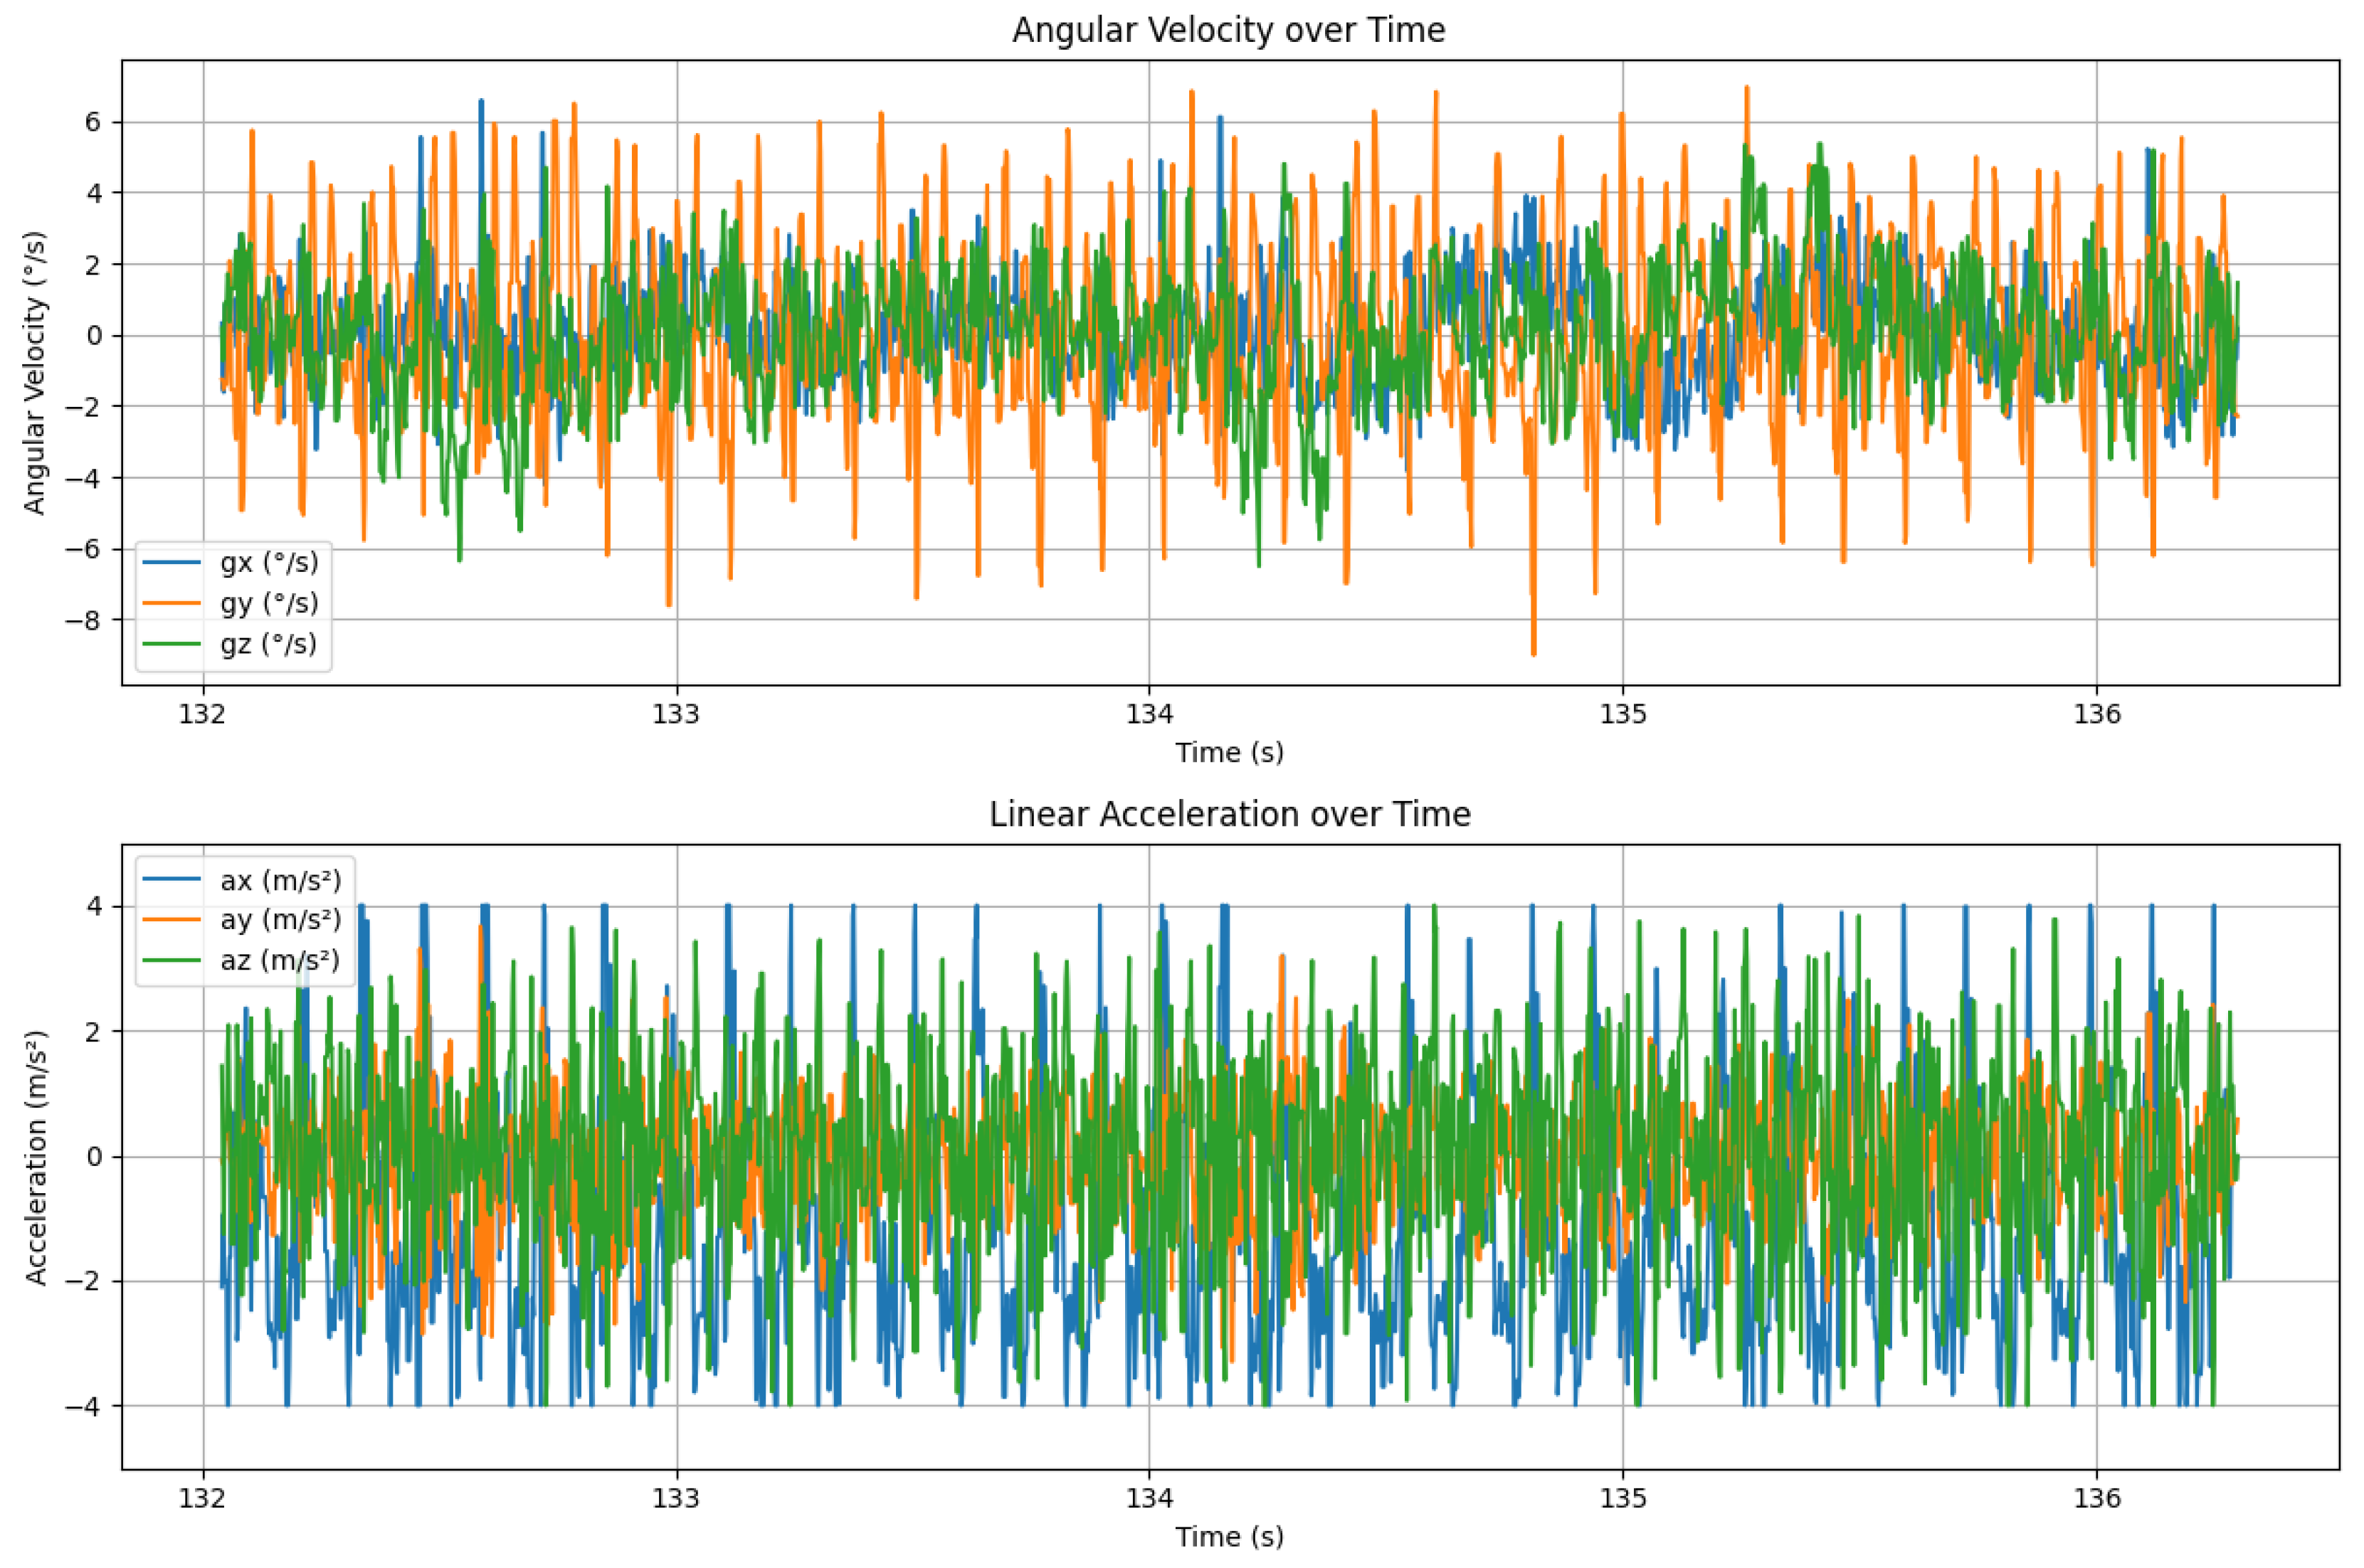Screen dimensions: 2364x1568
Task: Click the 'gy (°/s)' legend label
Action: [269, 603]
